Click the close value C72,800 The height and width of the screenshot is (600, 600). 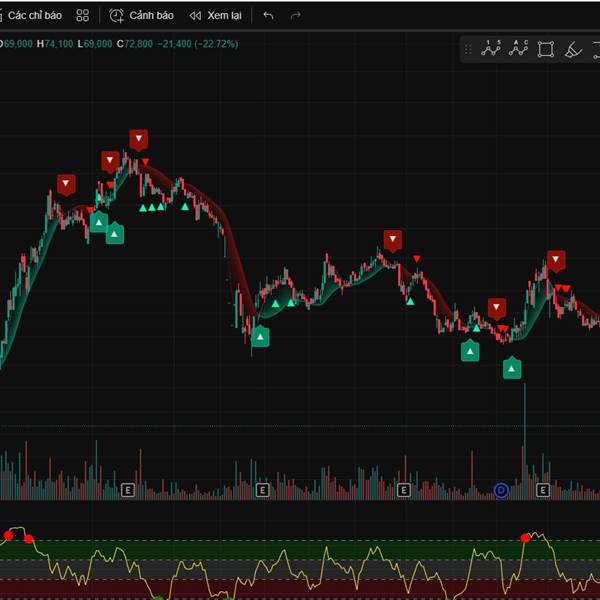pyautogui.click(x=135, y=44)
